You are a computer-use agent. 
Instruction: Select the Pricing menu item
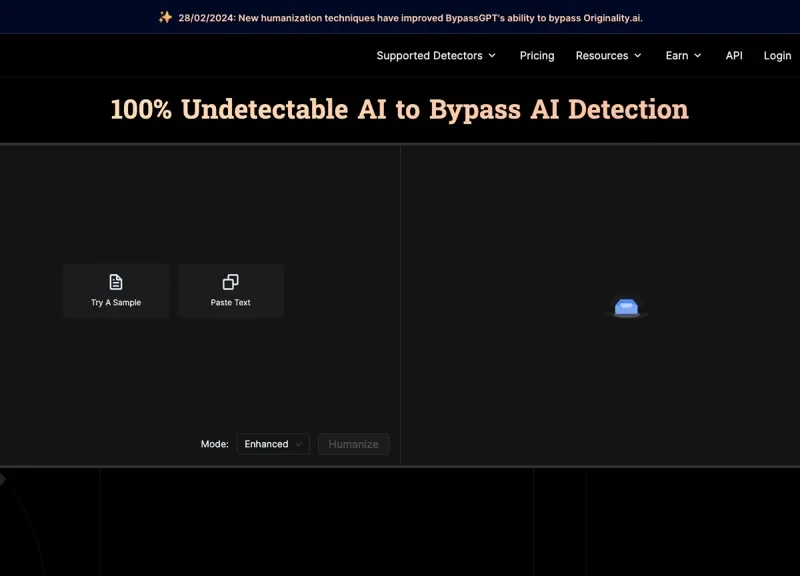537,56
